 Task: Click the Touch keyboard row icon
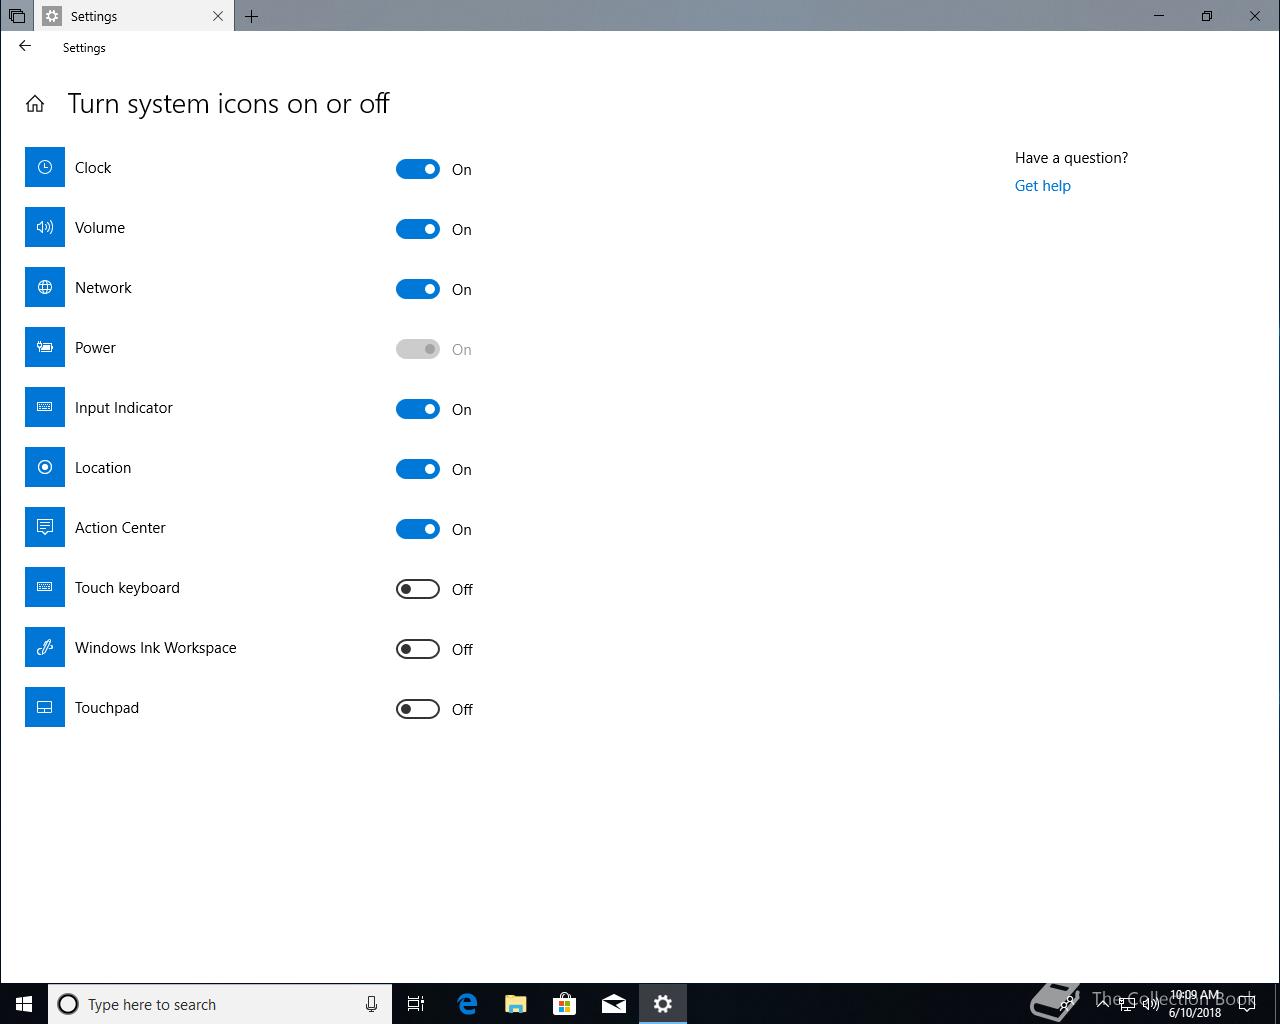pos(45,588)
